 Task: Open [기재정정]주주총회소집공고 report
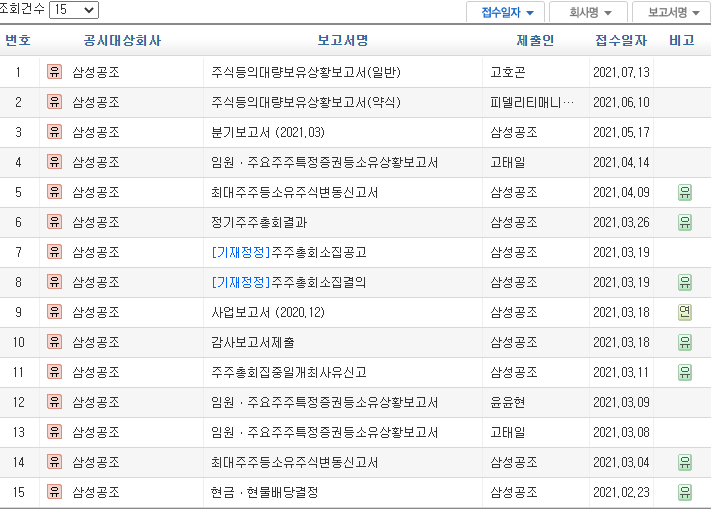[289, 252]
